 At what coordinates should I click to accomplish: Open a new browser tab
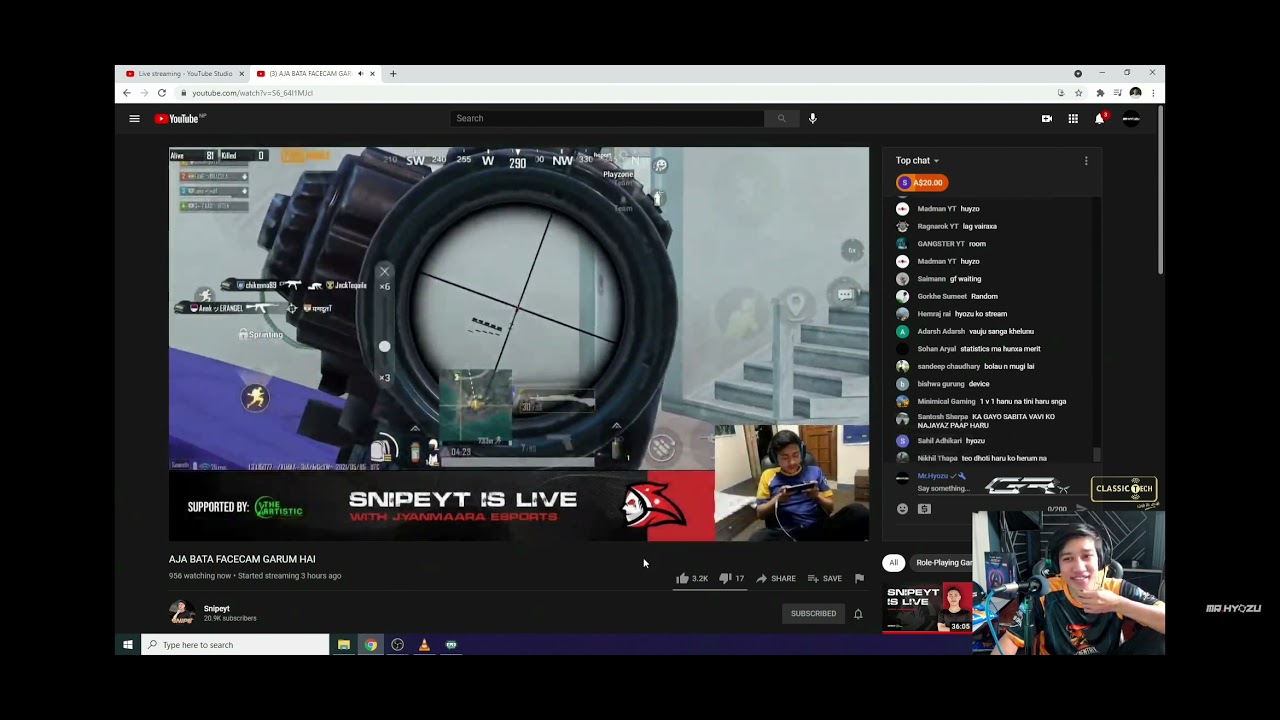tap(393, 74)
